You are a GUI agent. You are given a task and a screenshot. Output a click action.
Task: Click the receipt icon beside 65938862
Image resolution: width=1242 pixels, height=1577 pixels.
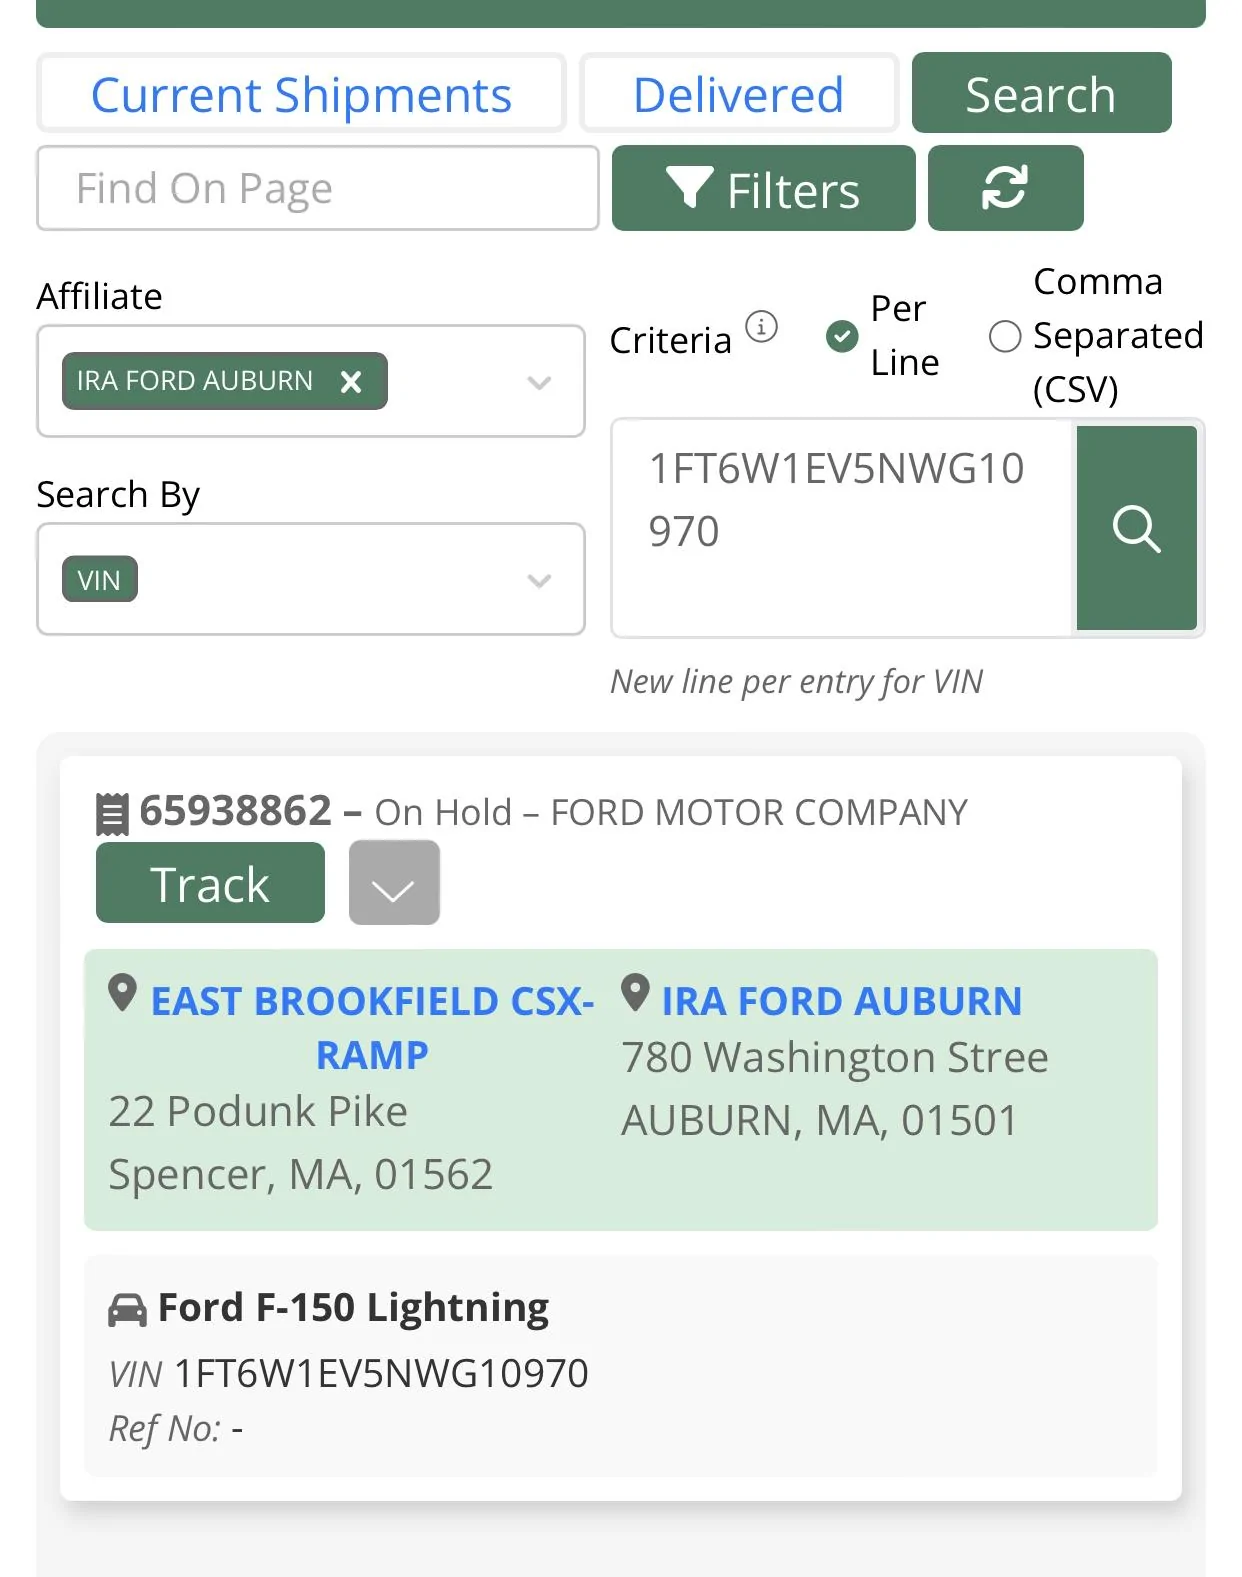[112, 813]
